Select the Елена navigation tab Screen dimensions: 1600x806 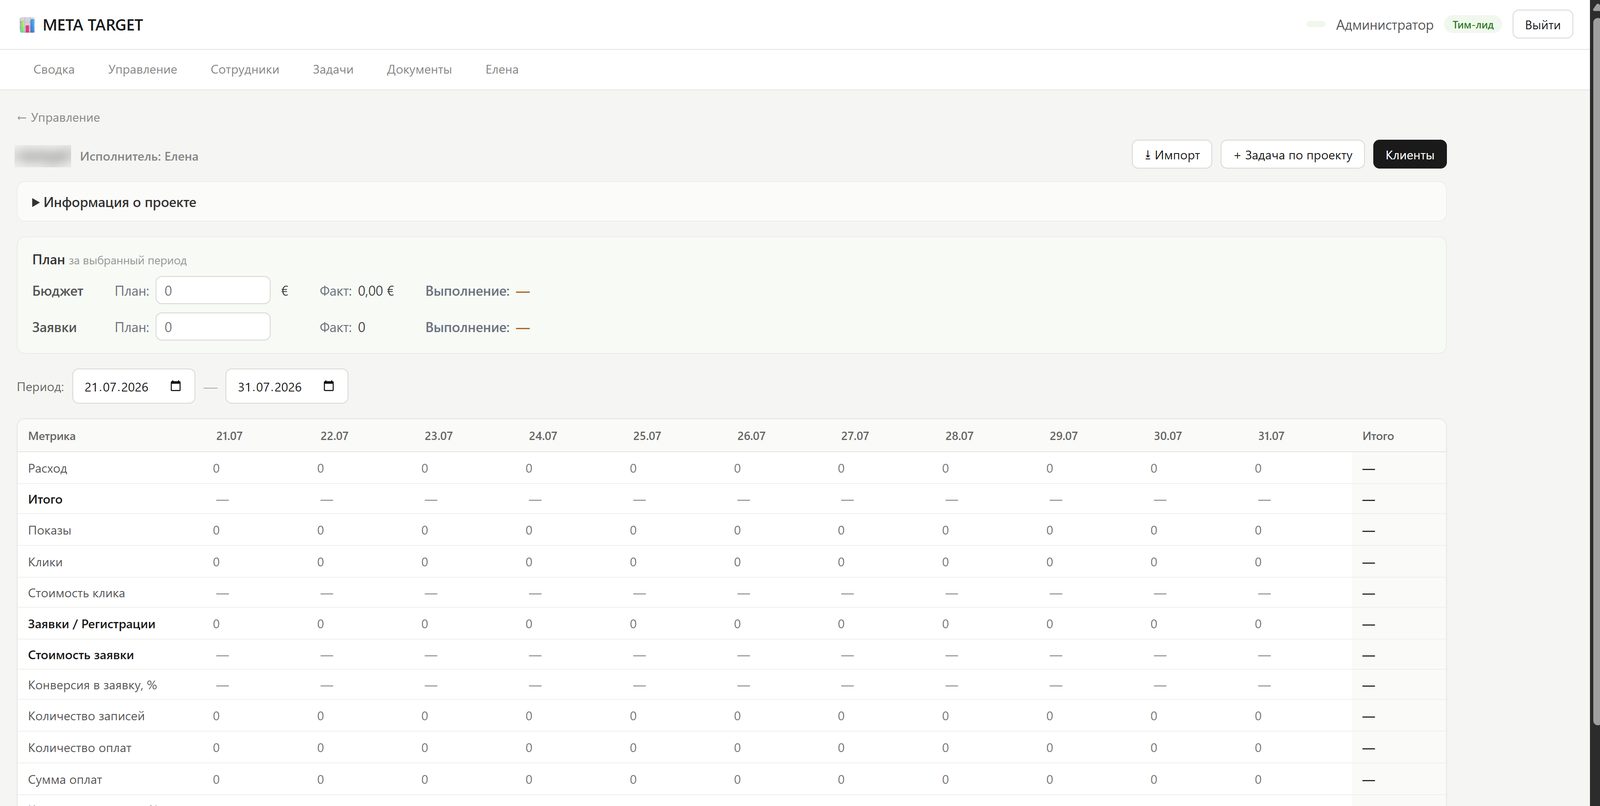click(502, 69)
